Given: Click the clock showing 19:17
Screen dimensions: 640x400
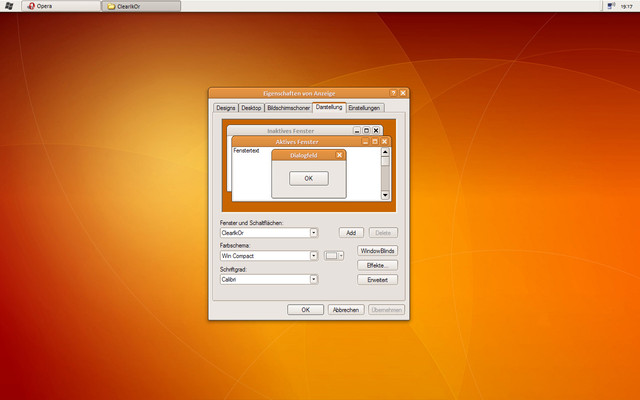Looking at the screenshot, I should click(x=626, y=6).
